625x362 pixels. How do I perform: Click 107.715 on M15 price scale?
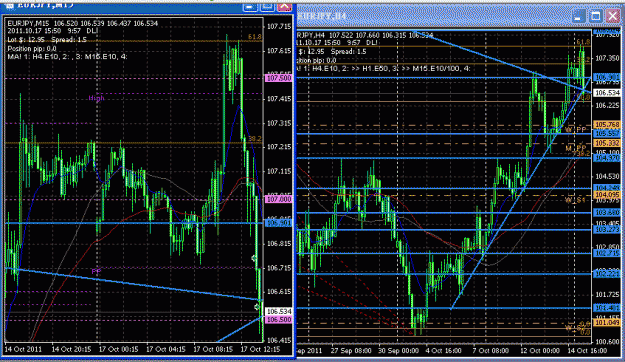click(x=279, y=27)
